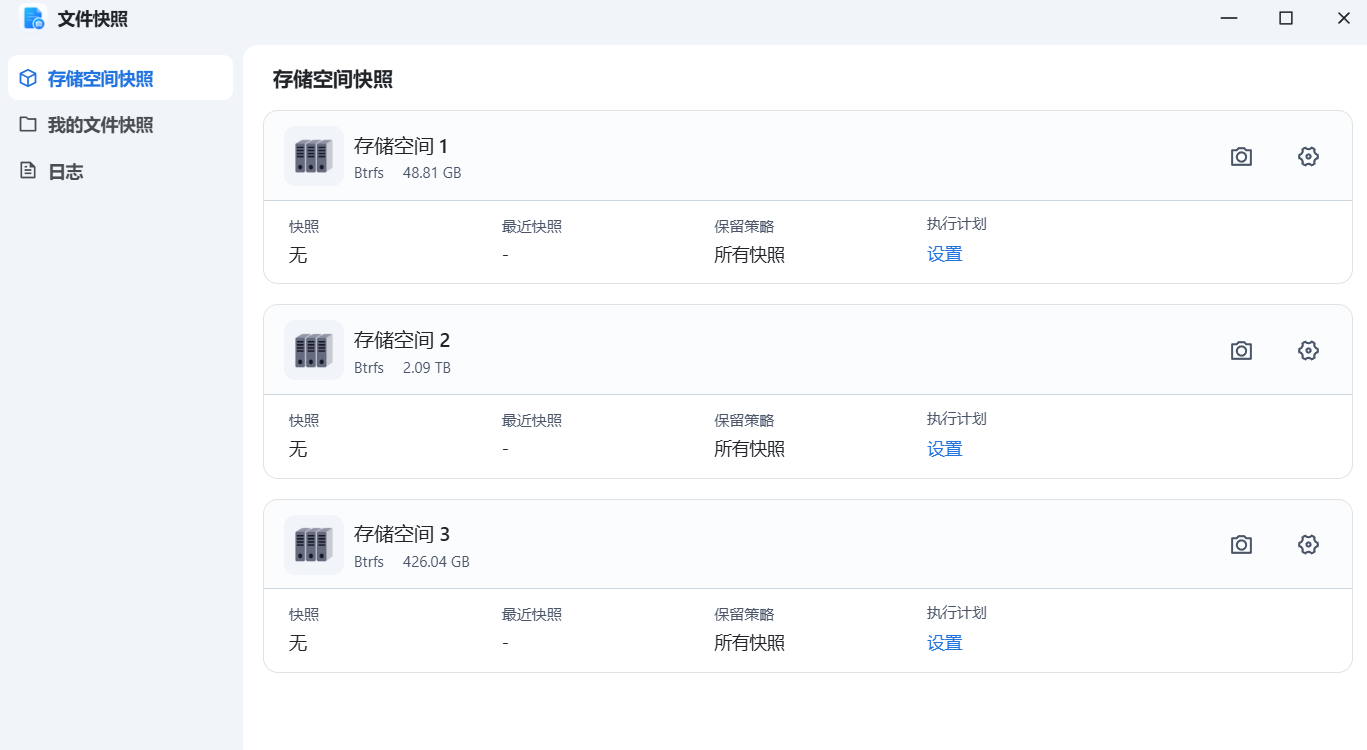Select 存储空间快照 in the sidebar

point(100,78)
